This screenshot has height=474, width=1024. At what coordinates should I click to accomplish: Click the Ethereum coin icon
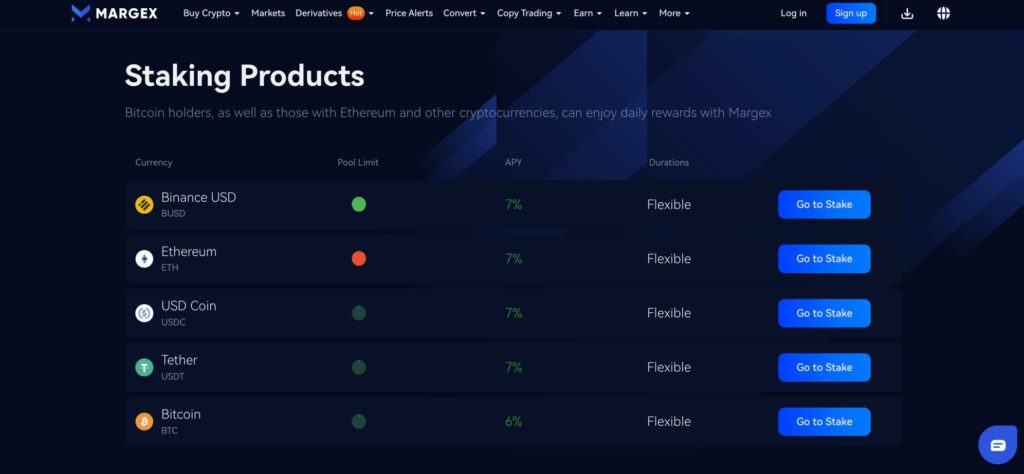pos(144,259)
